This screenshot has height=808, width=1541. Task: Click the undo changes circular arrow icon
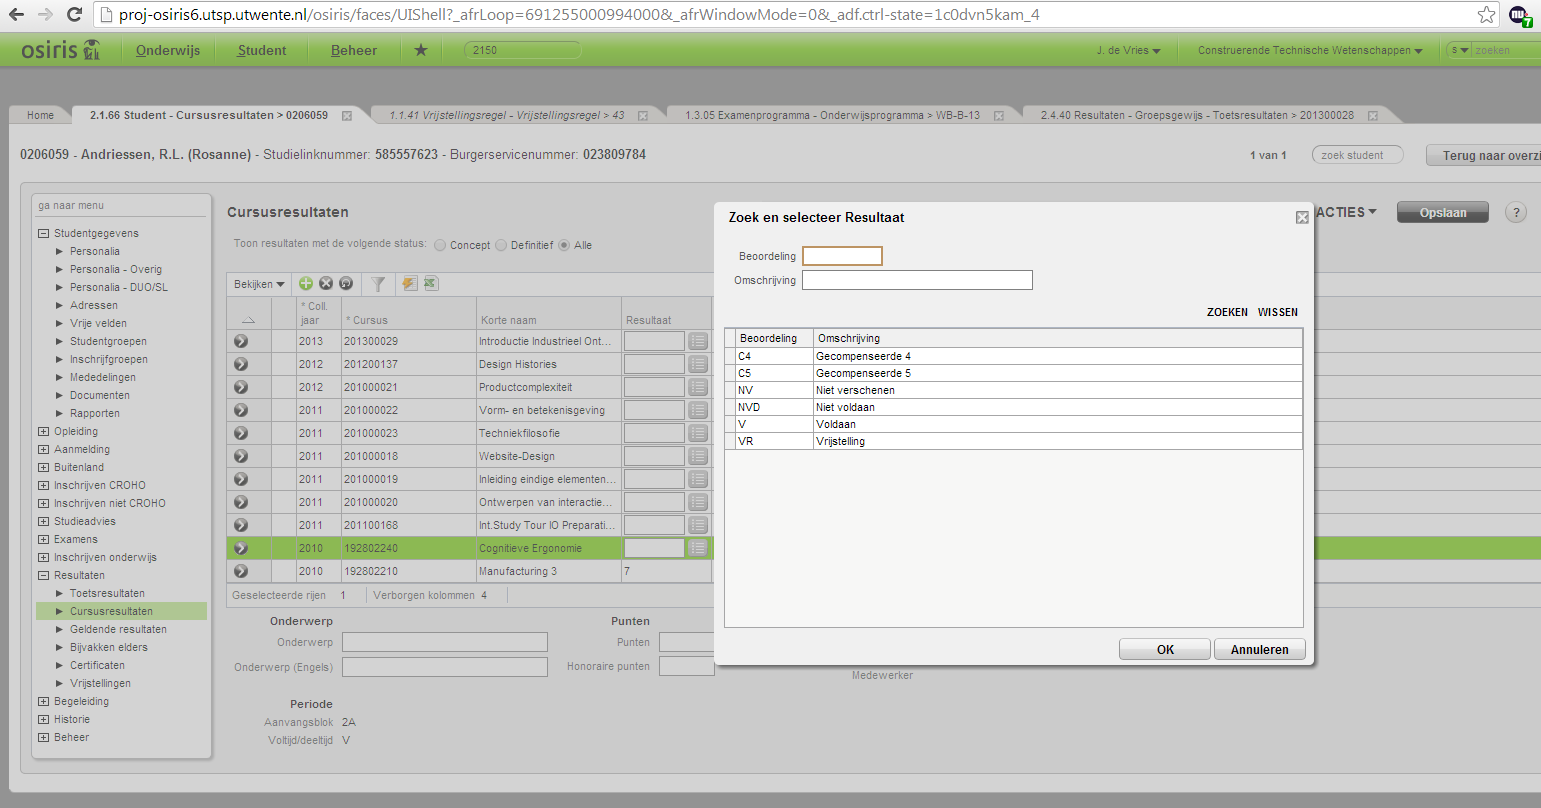(x=346, y=284)
